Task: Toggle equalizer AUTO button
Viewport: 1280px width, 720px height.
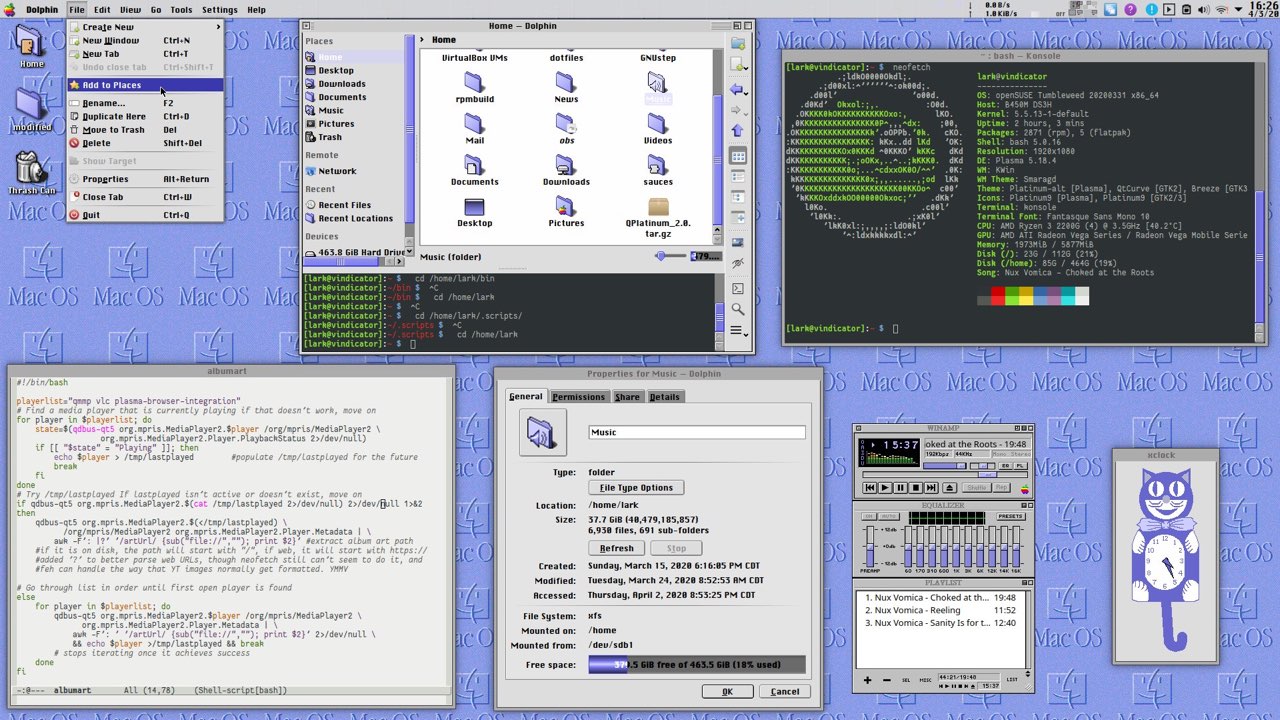Action: pos(888,516)
